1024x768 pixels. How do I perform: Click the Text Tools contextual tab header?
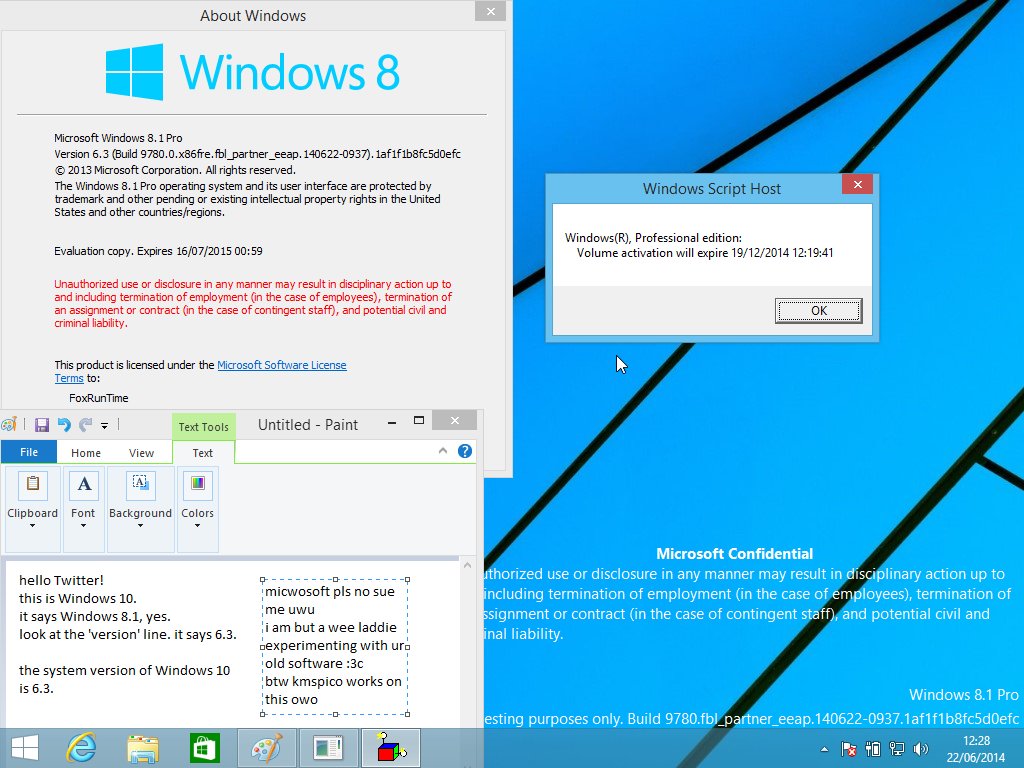204,426
